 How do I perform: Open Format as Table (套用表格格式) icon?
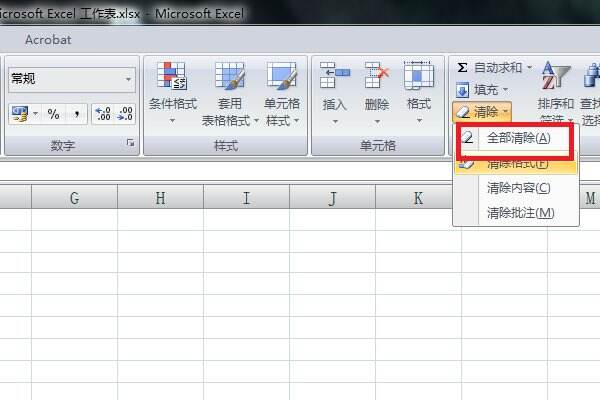coord(230,76)
